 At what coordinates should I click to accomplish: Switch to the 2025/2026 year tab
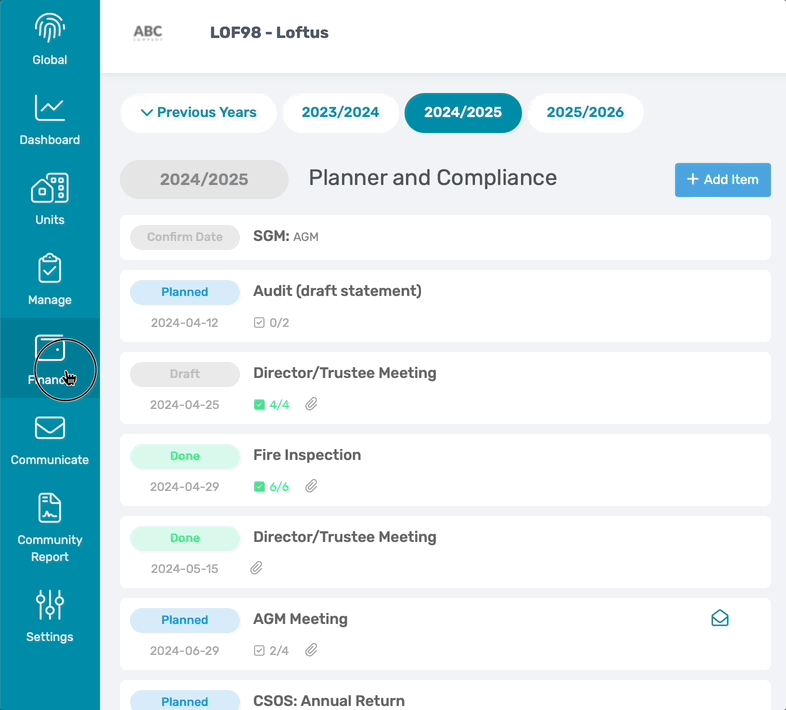click(x=585, y=113)
